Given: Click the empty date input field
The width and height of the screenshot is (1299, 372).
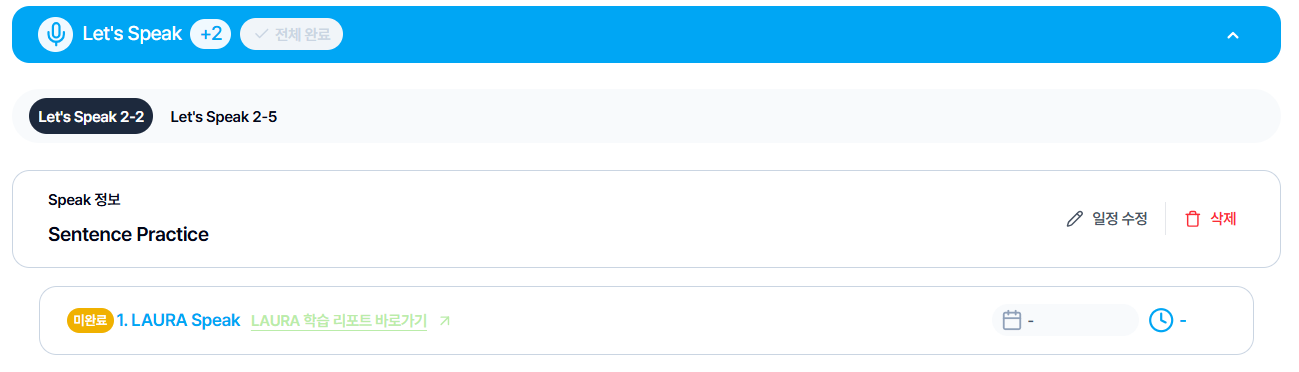Looking at the screenshot, I should pos(1065,320).
